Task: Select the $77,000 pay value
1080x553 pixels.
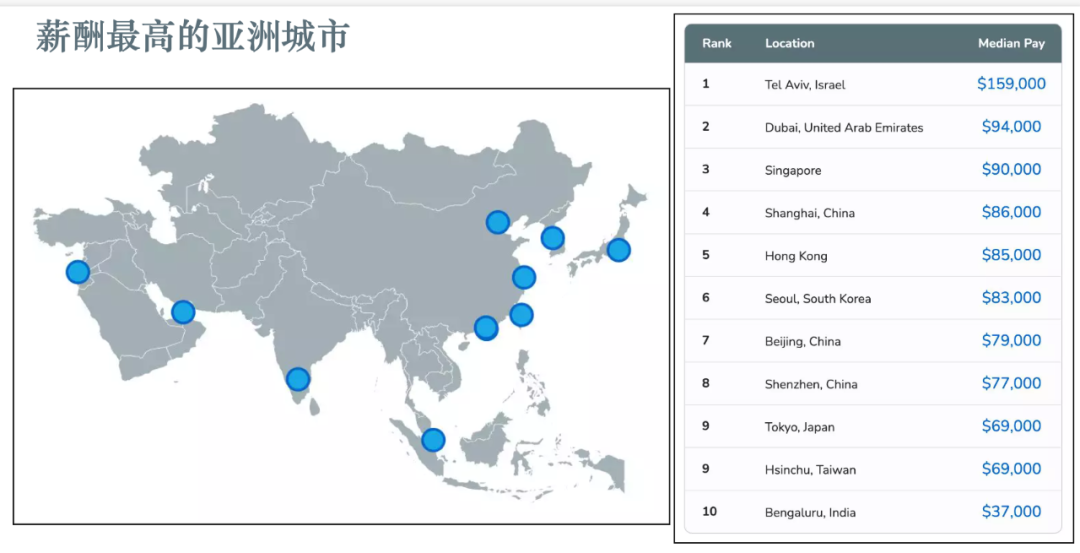Action: (1011, 383)
